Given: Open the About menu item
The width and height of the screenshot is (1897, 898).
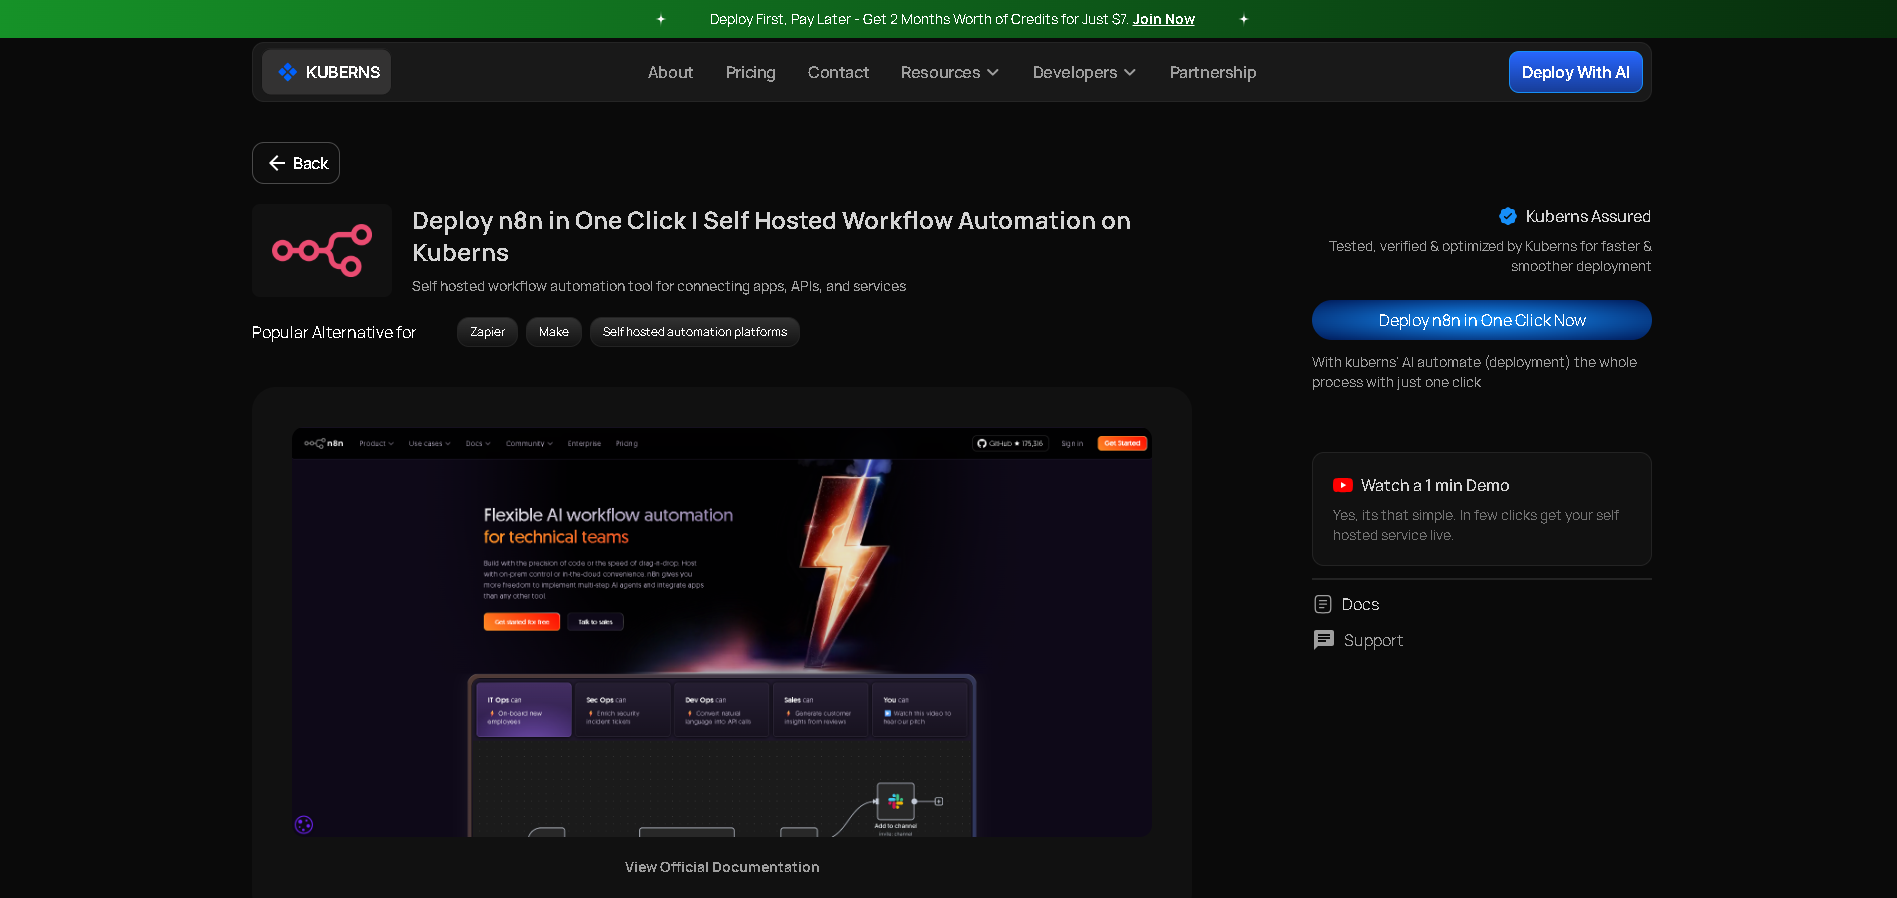Looking at the screenshot, I should 670,72.
